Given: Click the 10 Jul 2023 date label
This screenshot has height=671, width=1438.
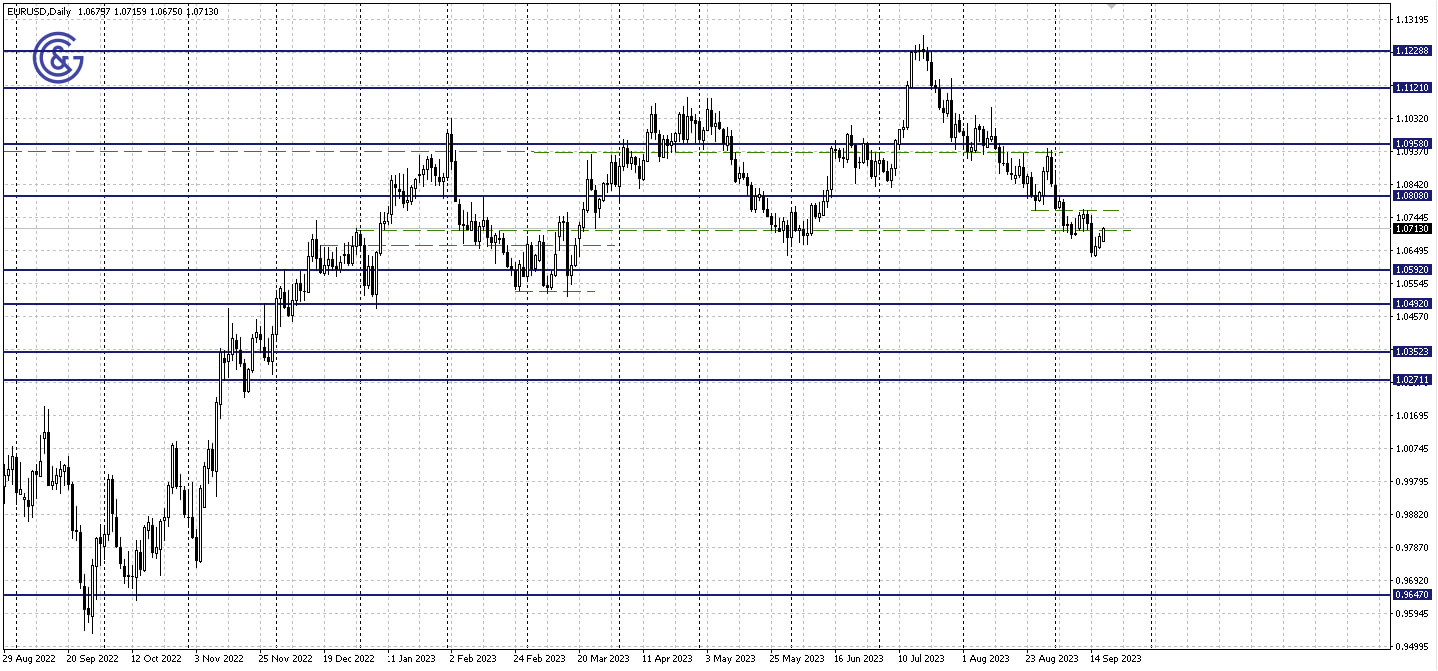Looking at the screenshot, I should point(920,659).
